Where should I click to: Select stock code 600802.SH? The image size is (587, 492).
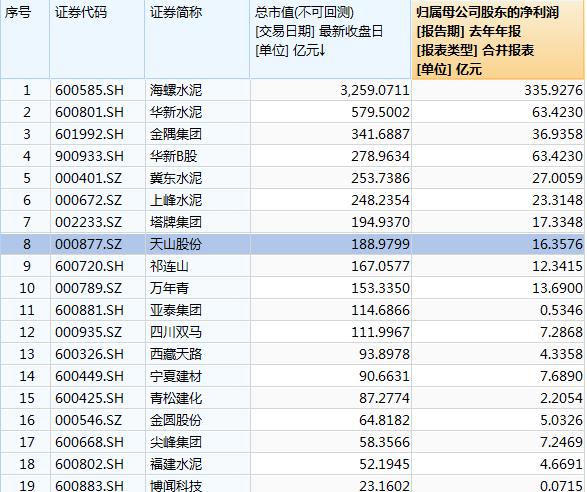(89, 465)
